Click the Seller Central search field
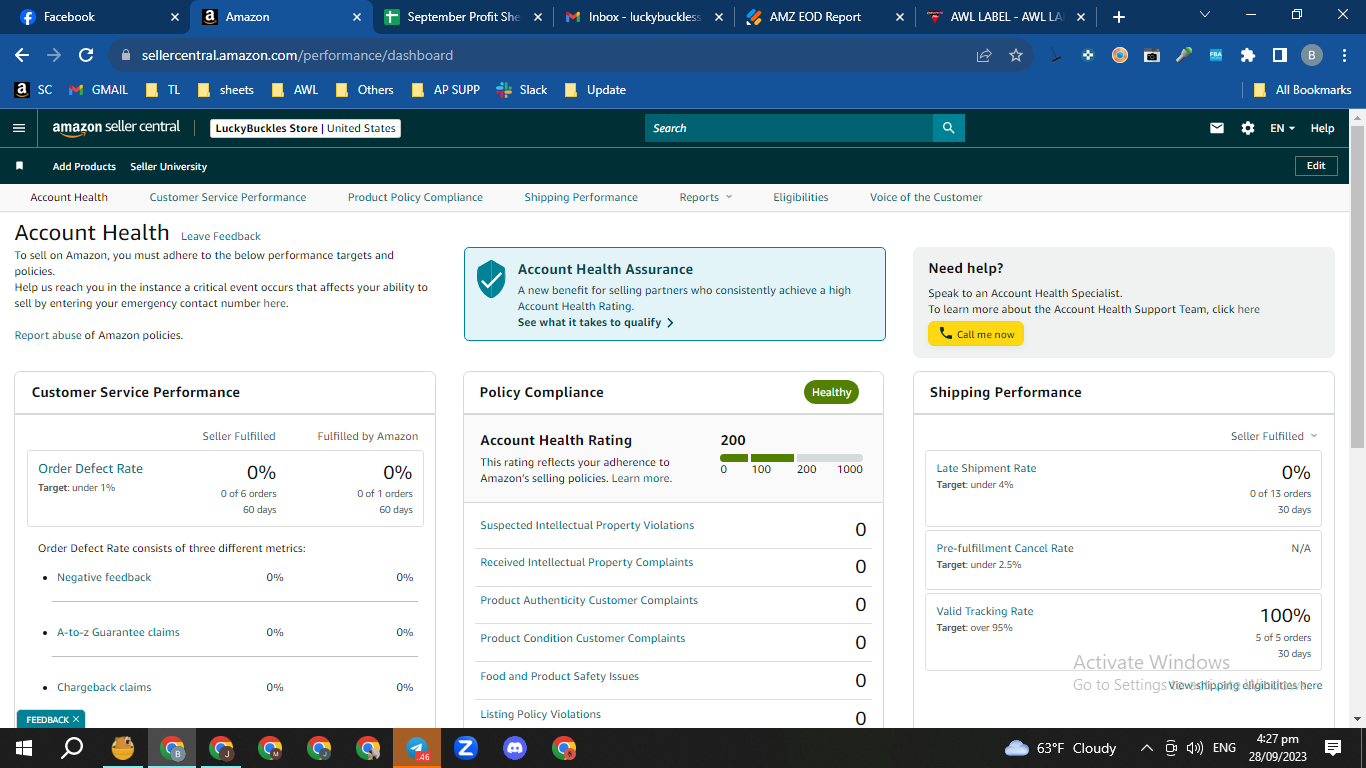The width and height of the screenshot is (1366, 768). 789,128
